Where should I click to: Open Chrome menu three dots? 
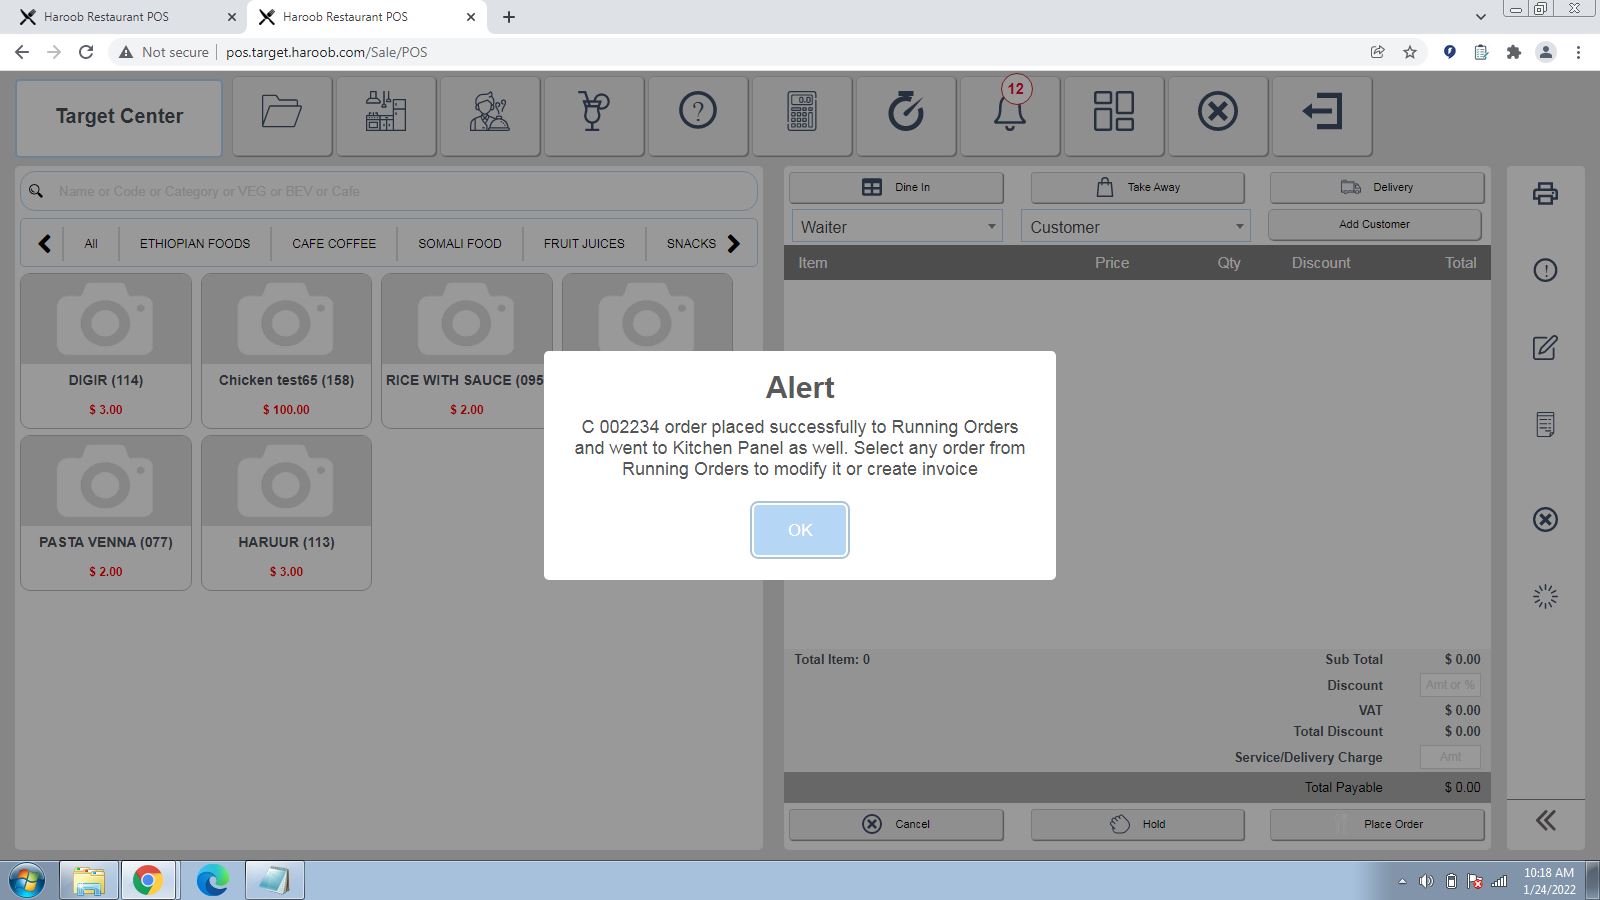click(x=1578, y=52)
